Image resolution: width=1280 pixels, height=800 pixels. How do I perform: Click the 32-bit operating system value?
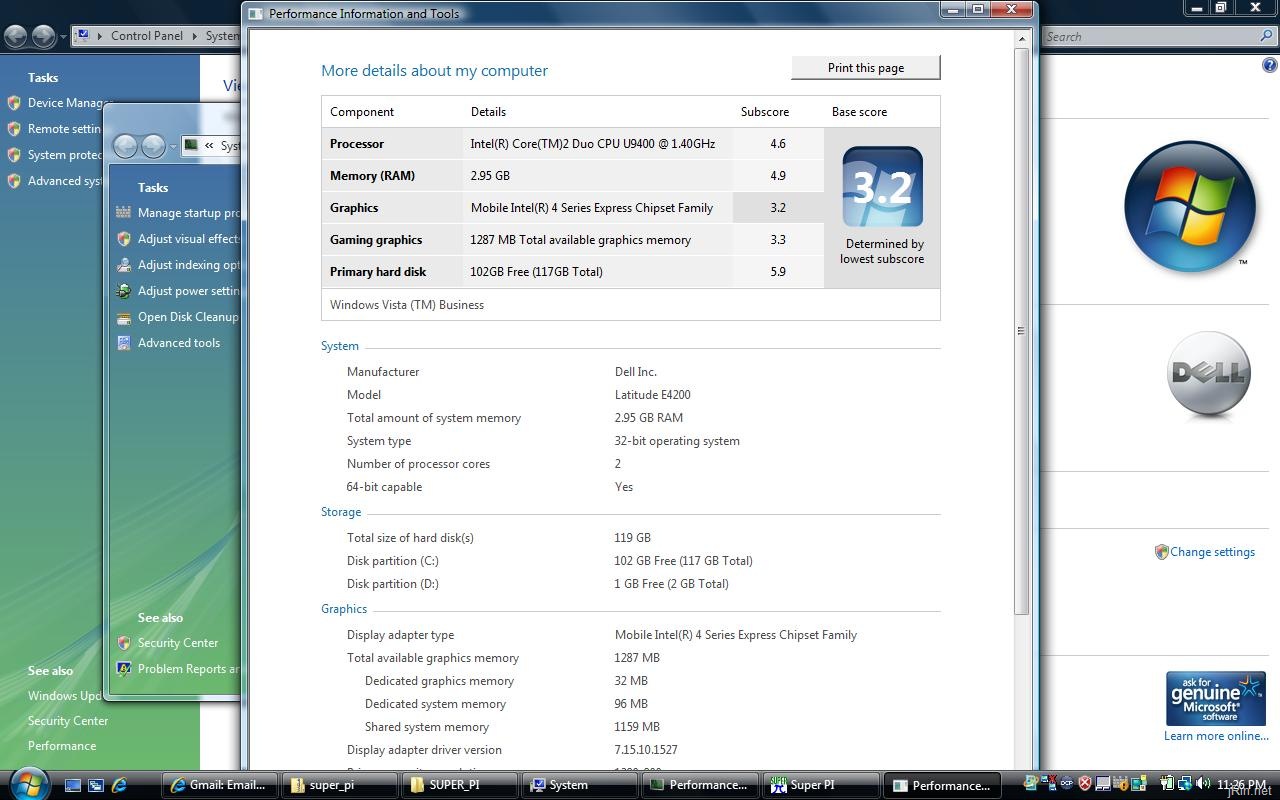677,441
